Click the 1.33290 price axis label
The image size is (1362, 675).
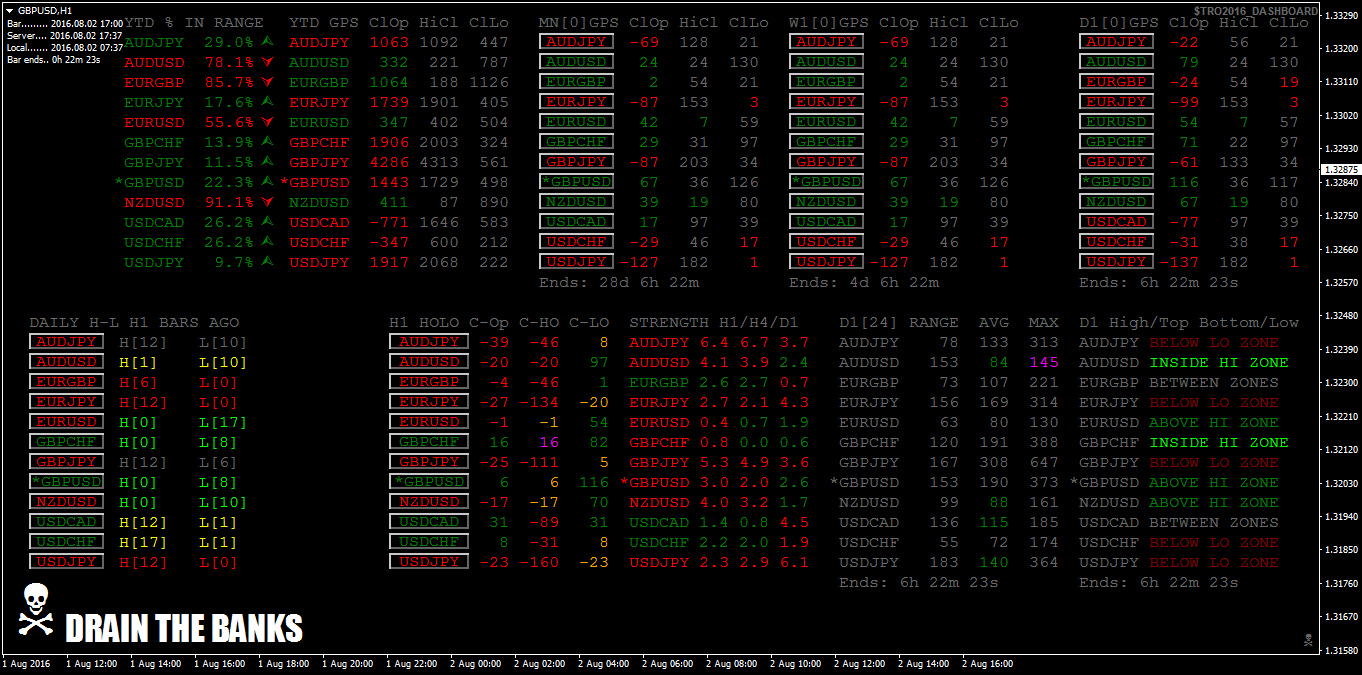pos(1341,15)
